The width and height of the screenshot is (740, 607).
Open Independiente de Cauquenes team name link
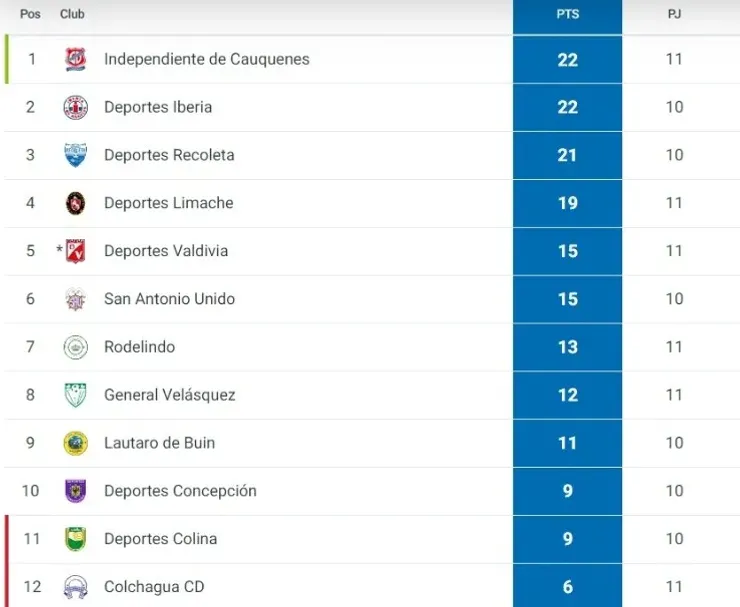206,59
